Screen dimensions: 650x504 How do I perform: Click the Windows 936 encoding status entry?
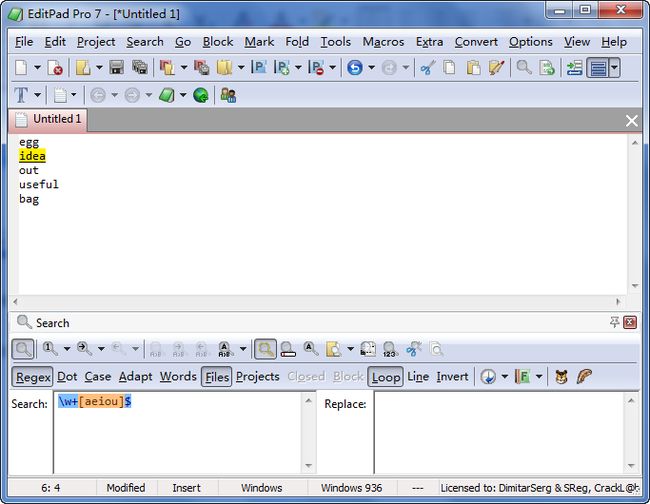(352, 488)
